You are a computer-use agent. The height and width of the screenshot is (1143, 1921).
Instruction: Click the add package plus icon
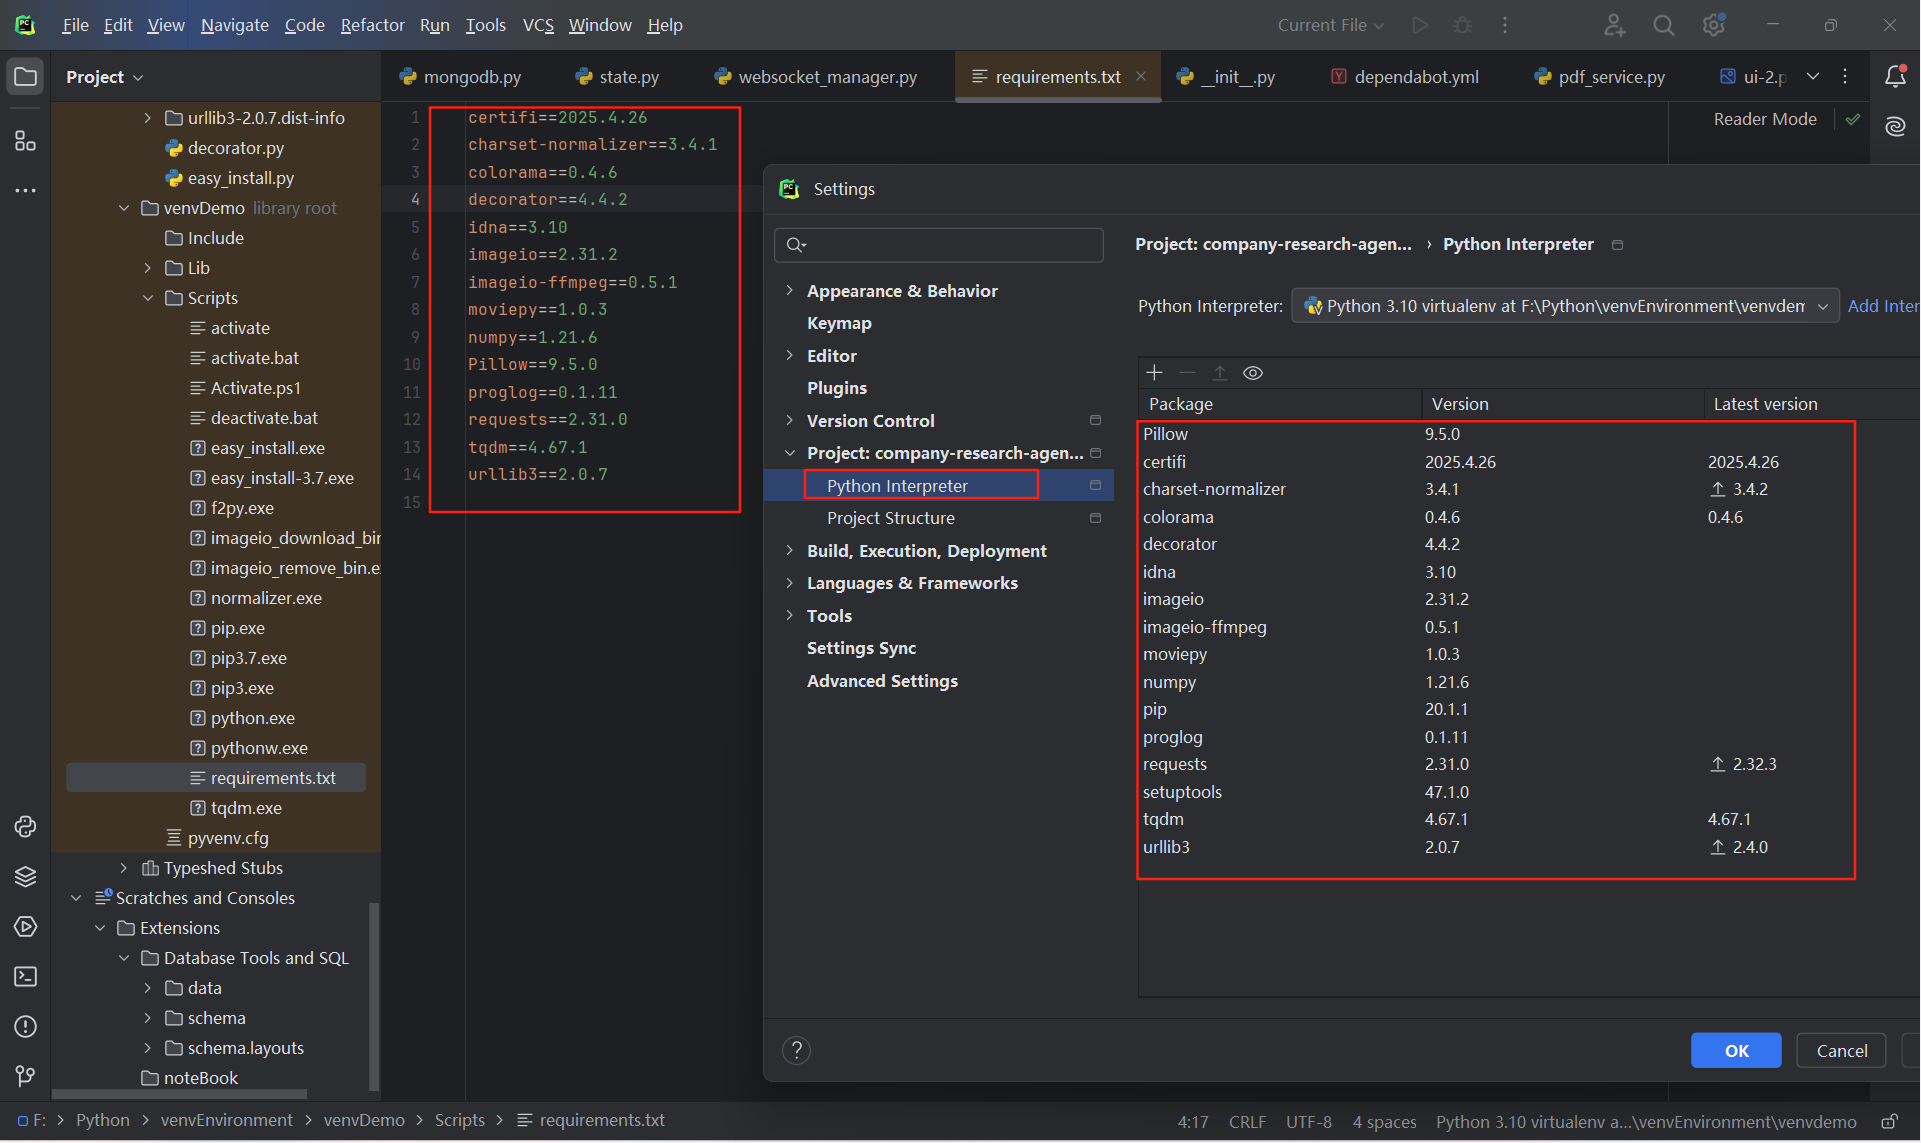tap(1154, 373)
